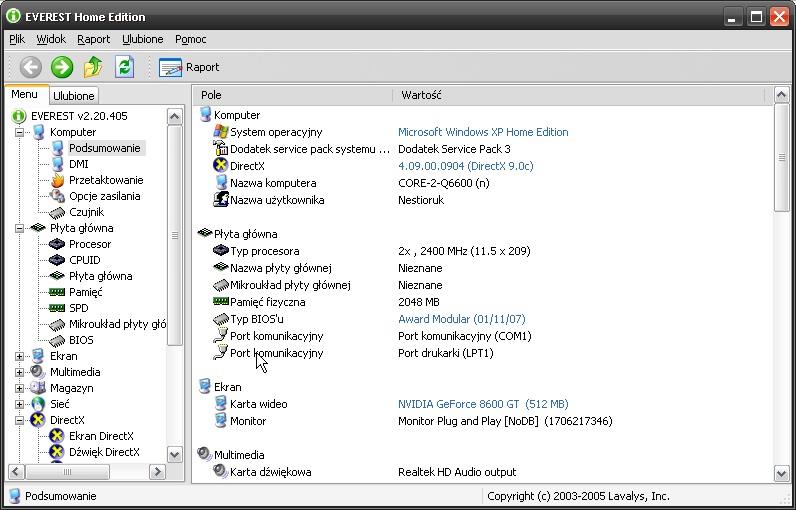
Task: Go back with the grey left arrow
Action: pos(31,67)
